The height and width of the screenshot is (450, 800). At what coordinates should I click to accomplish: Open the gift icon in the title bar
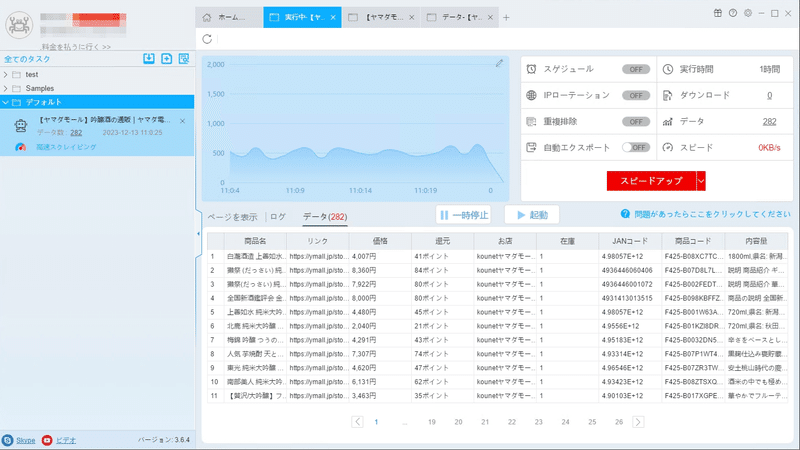coord(718,13)
